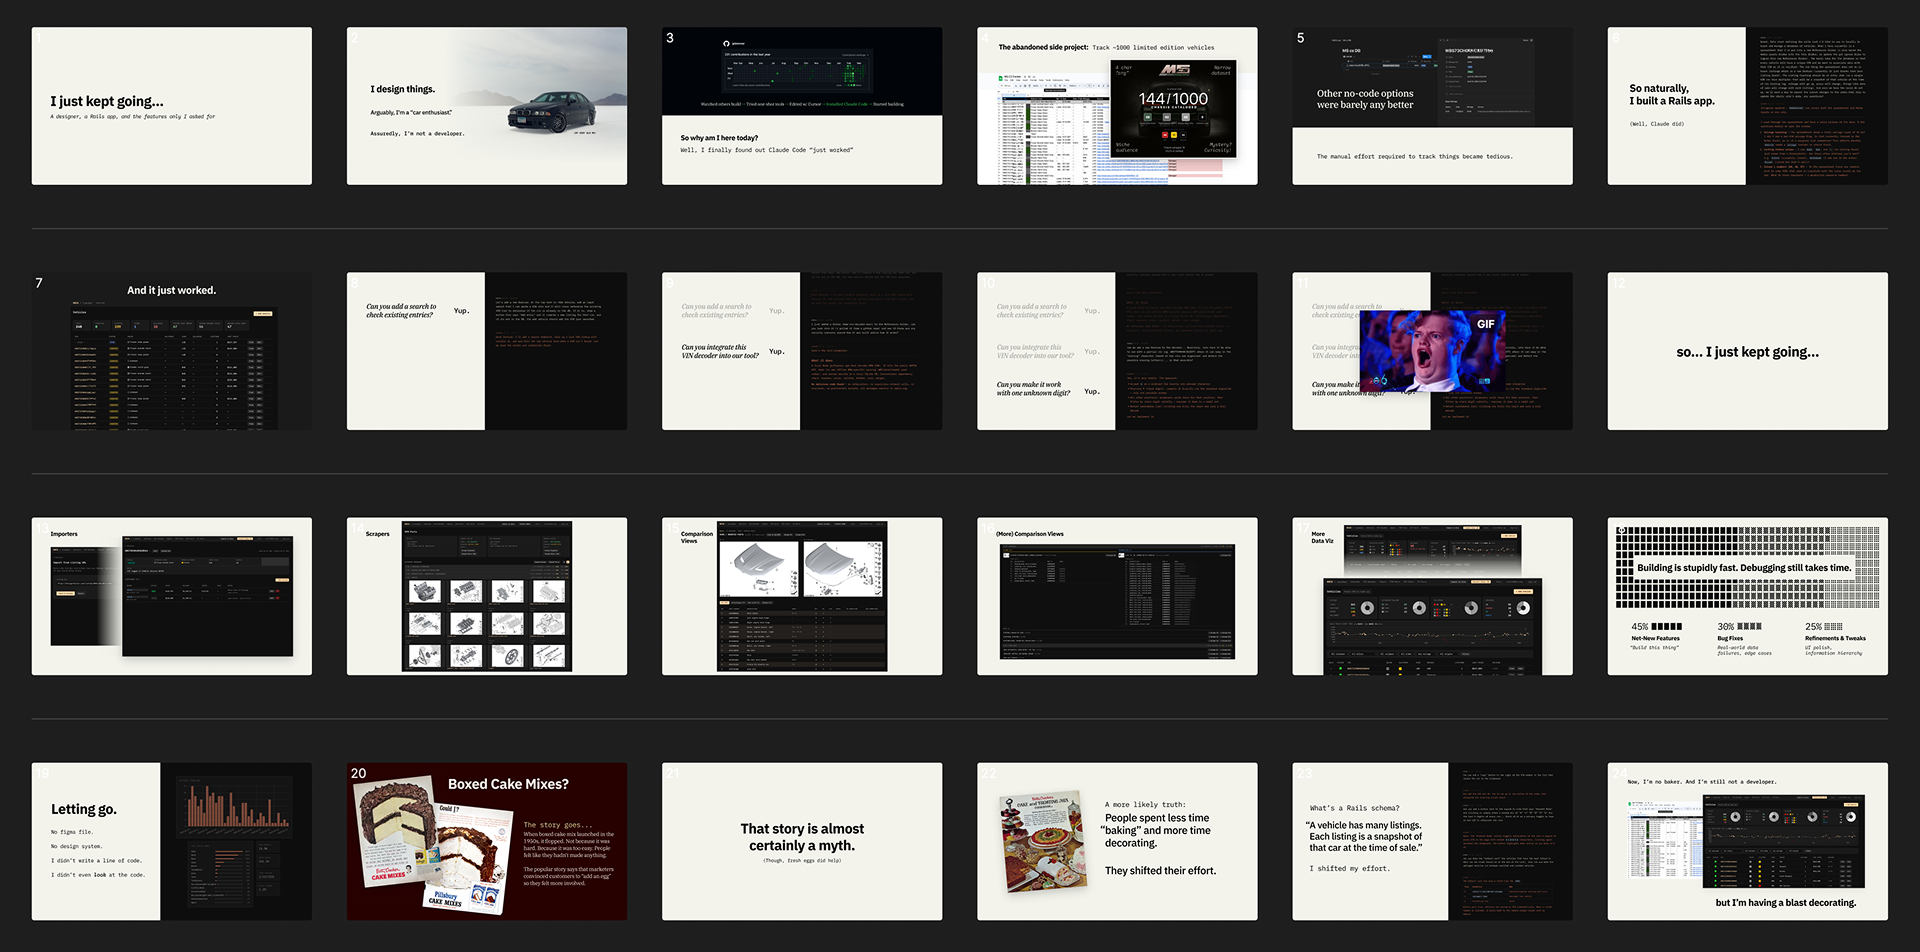
Task: Select the "I design things." BMW slide
Action: (x=487, y=106)
